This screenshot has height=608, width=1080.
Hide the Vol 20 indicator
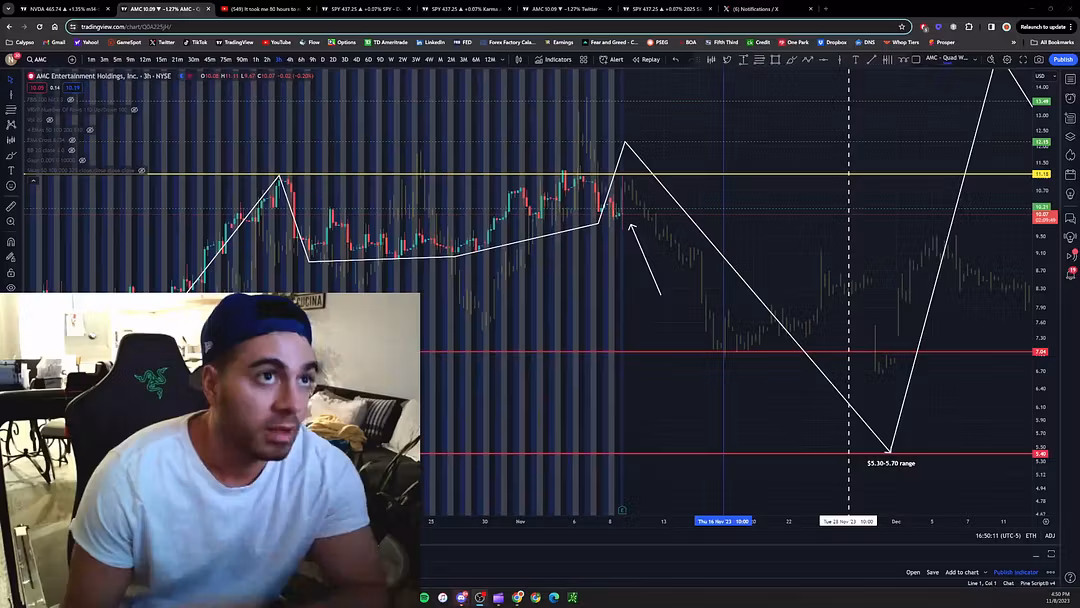pos(49,119)
